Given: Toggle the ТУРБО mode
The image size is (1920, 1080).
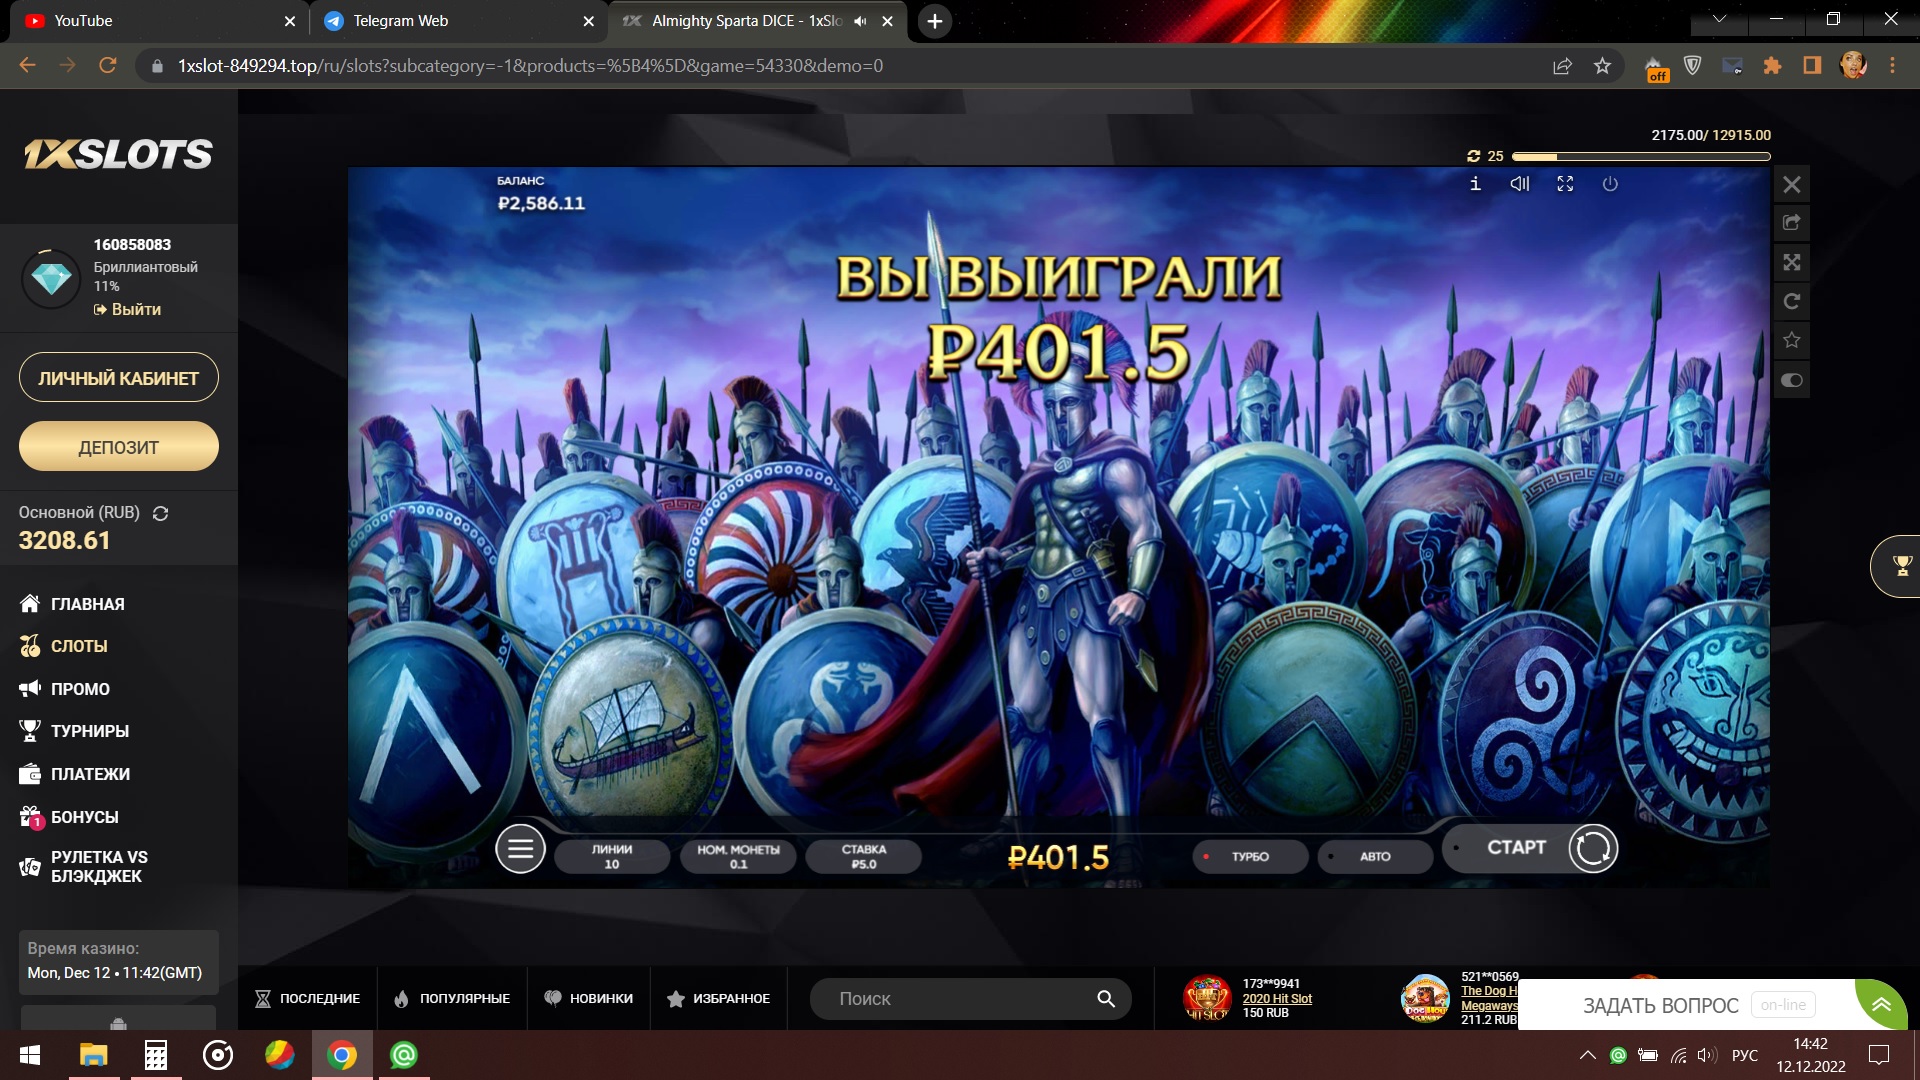Looking at the screenshot, I should point(1249,857).
